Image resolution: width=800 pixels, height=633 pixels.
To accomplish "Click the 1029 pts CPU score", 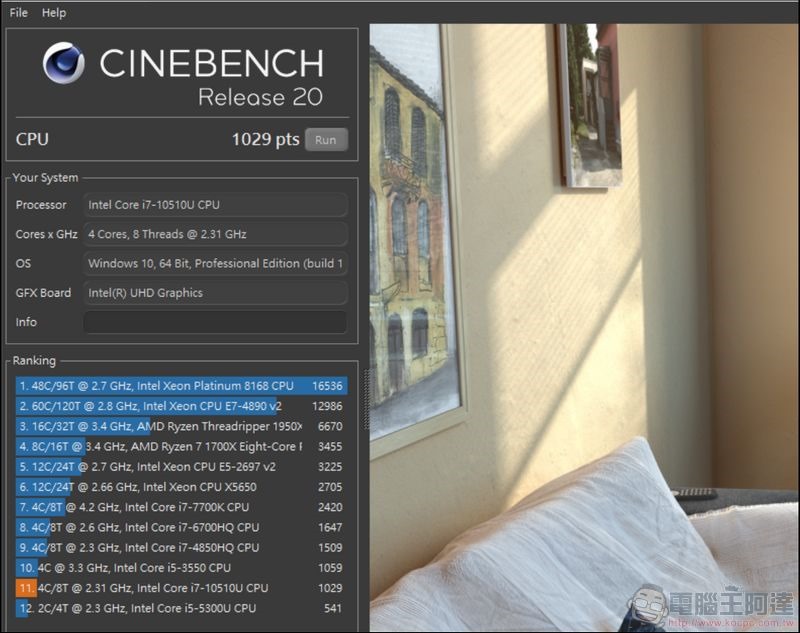I will [x=265, y=139].
